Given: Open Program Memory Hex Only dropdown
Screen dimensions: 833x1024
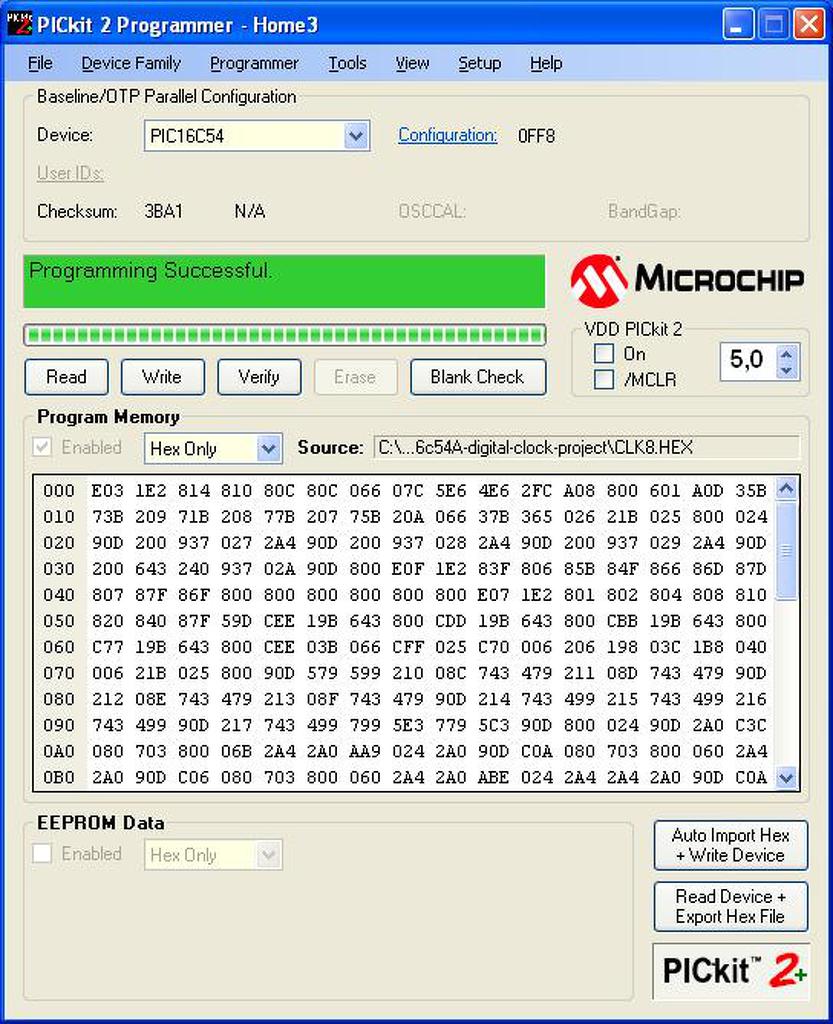Looking at the screenshot, I should point(268,449).
